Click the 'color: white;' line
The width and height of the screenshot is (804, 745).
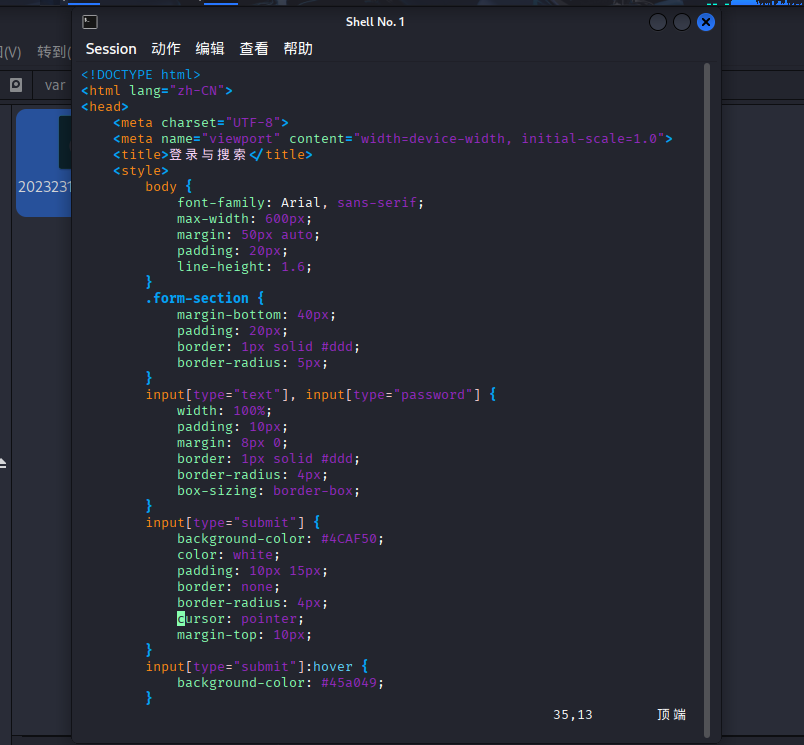tap(228, 555)
